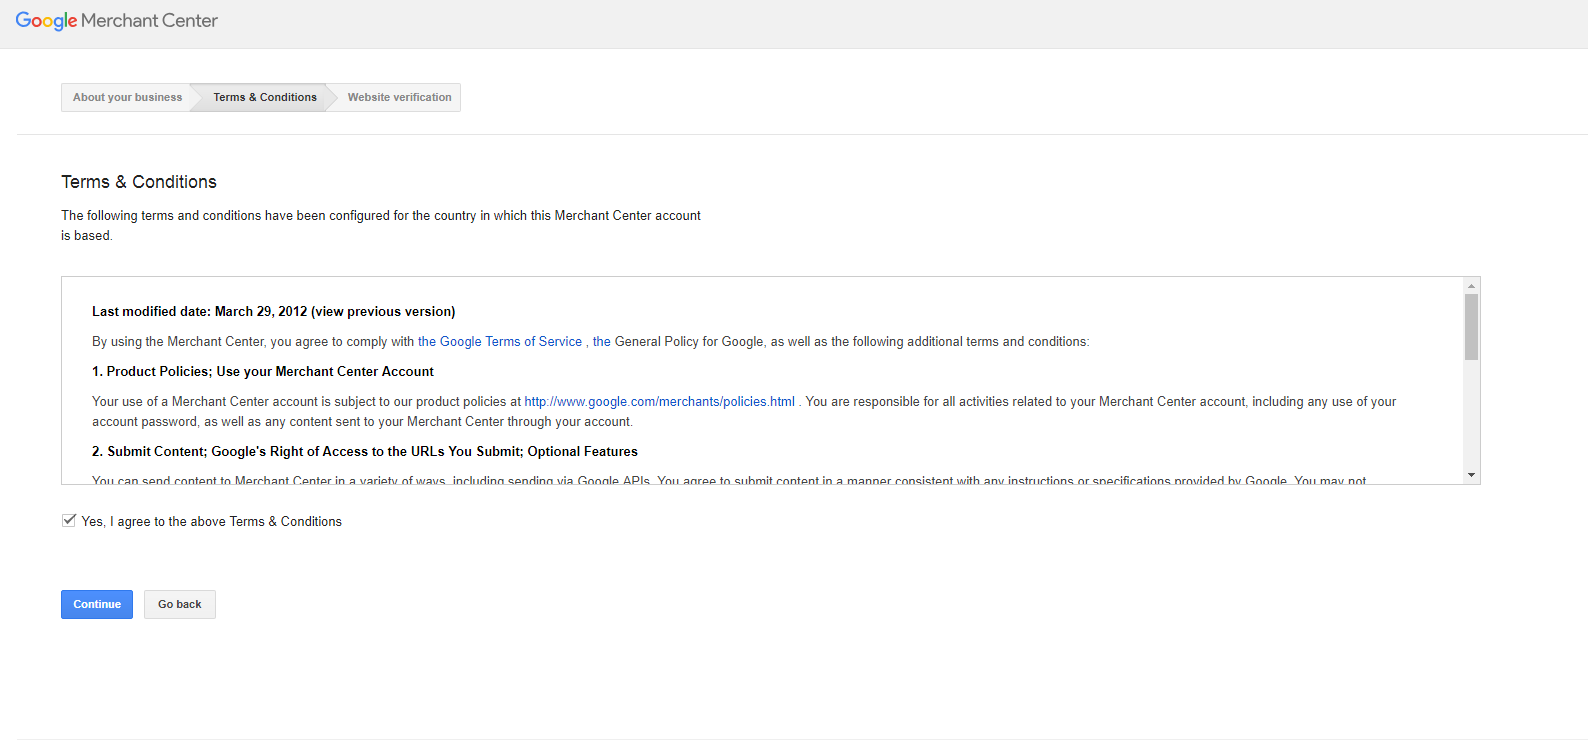Click the blue Continue button
Image resolution: width=1588 pixels, height=746 pixels.
click(x=97, y=604)
